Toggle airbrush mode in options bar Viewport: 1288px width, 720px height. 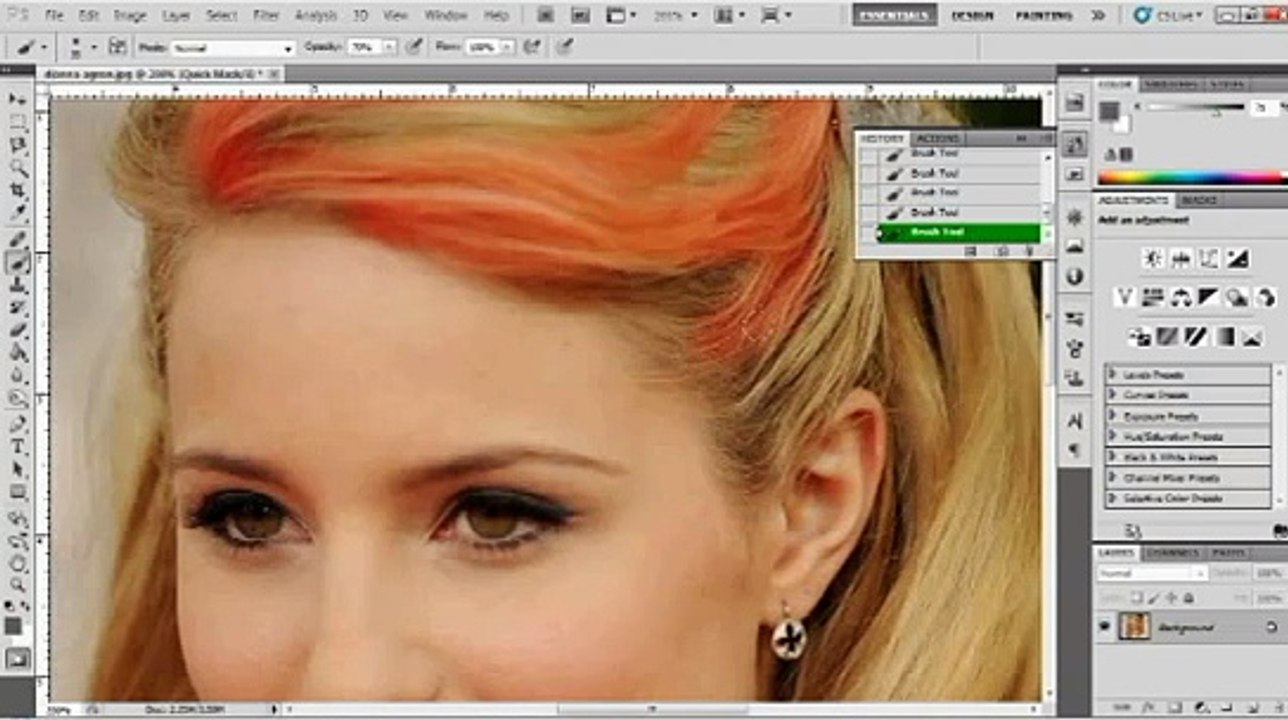coord(533,47)
